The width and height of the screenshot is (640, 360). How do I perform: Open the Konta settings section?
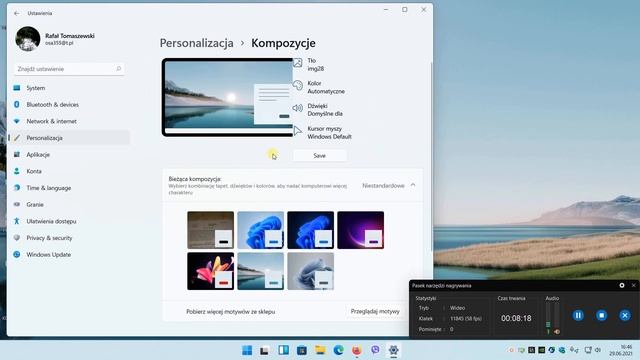pyautogui.click(x=69, y=171)
